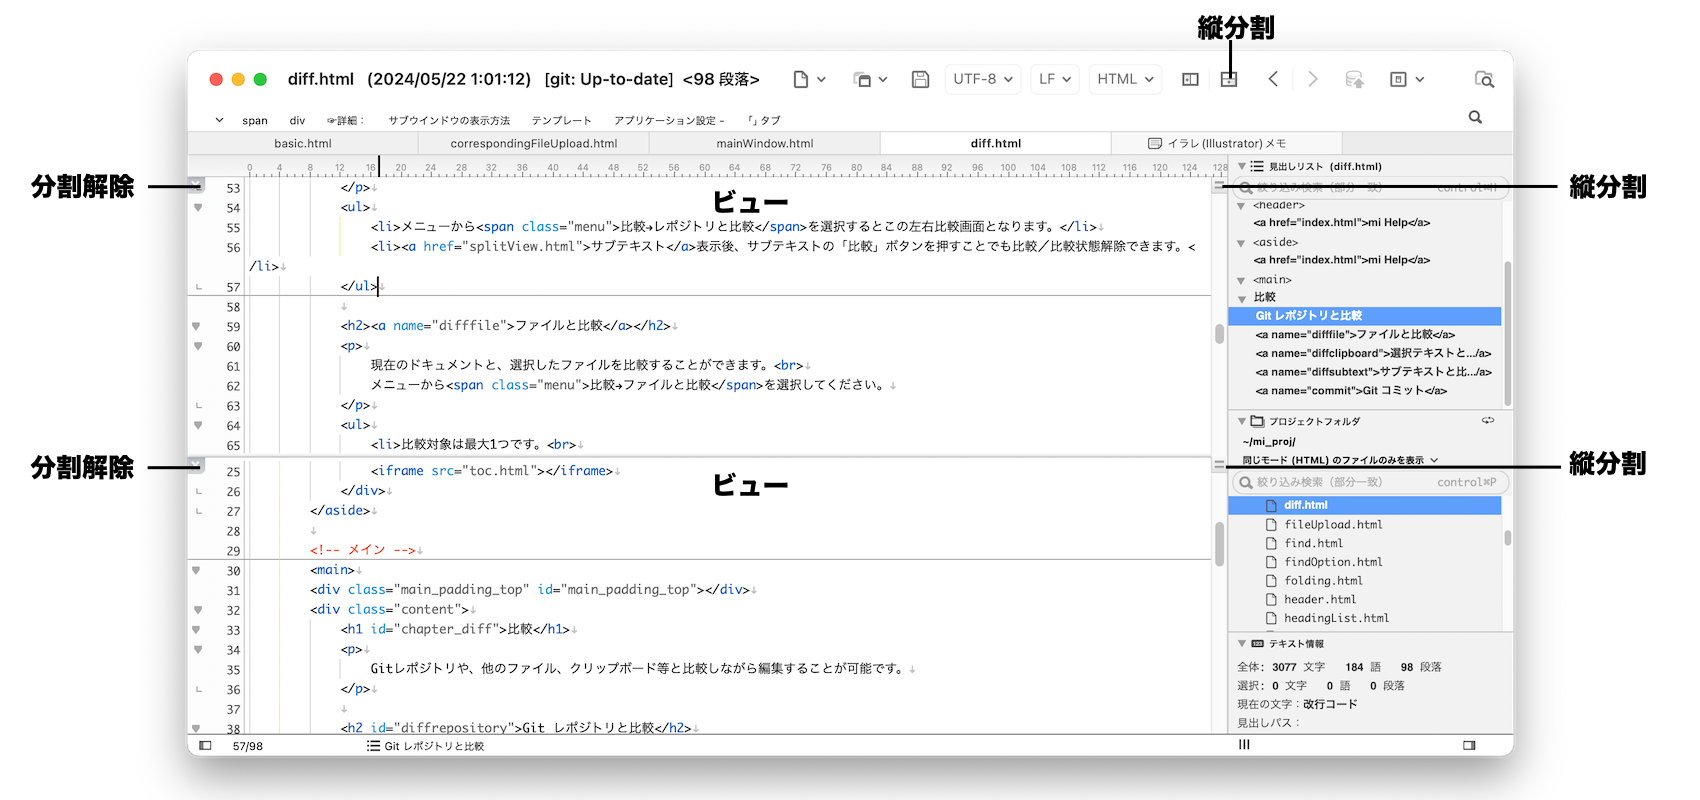1700x800 pixels.
Task: Toggle left sidebar from status bar
Action: point(205,745)
